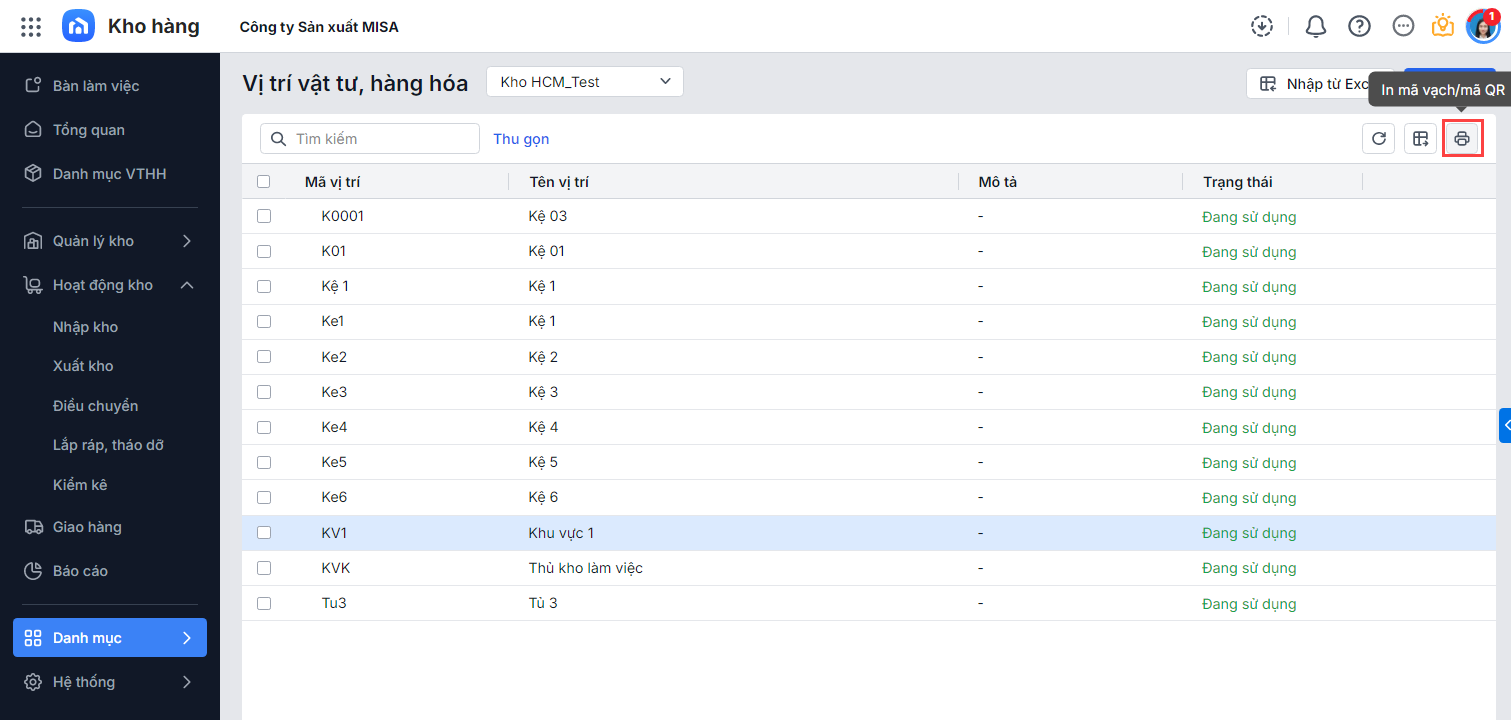1511x720 pixels.
Task: Open Báo cáo from the sidebar
Action: [x=80, y=571]
